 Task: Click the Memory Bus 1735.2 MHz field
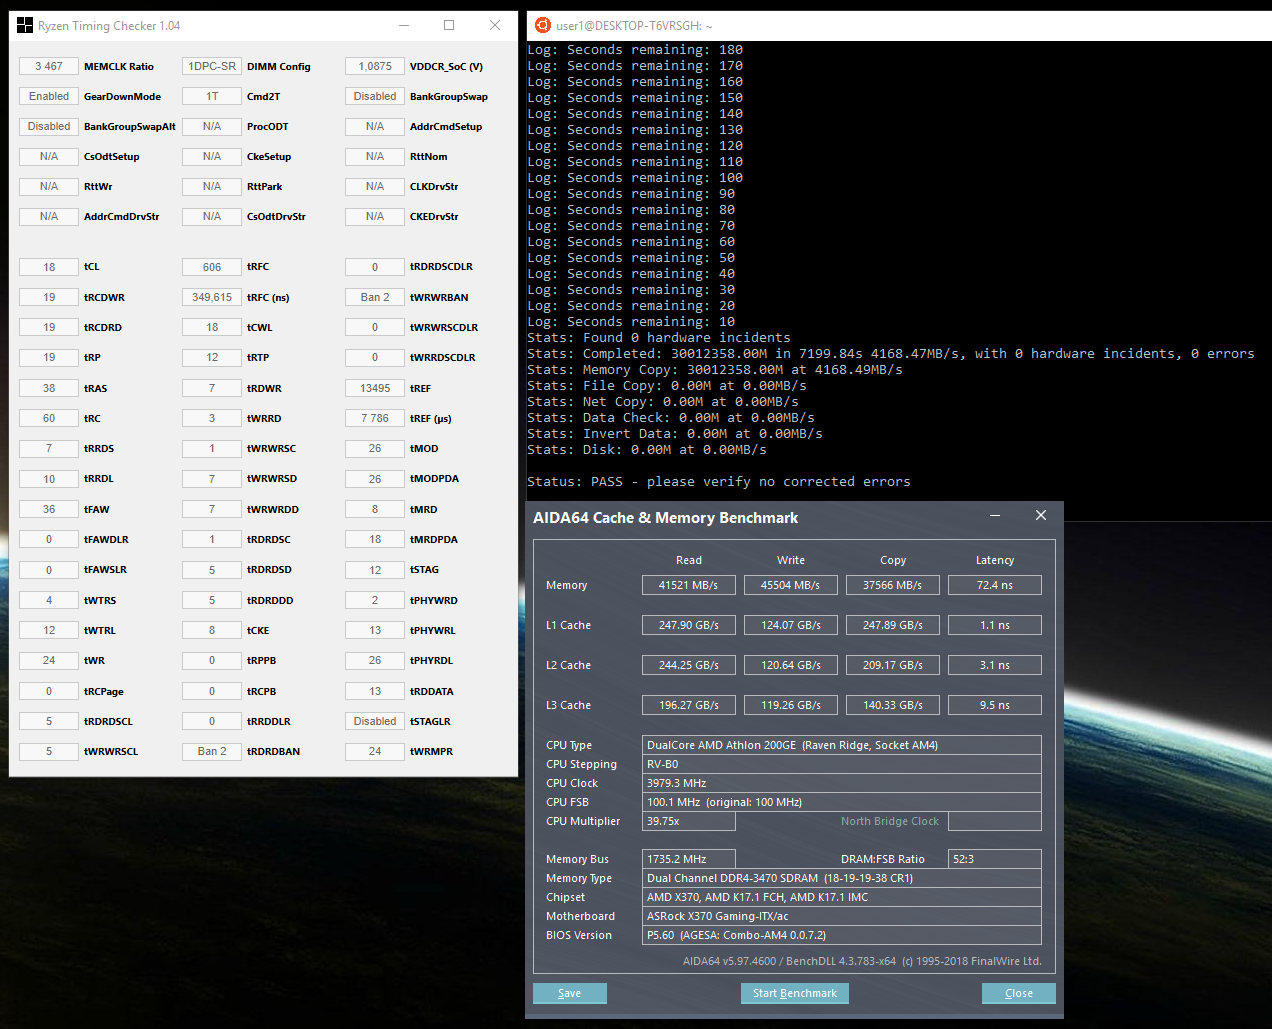pyautogui.click(x=689, y=859)
